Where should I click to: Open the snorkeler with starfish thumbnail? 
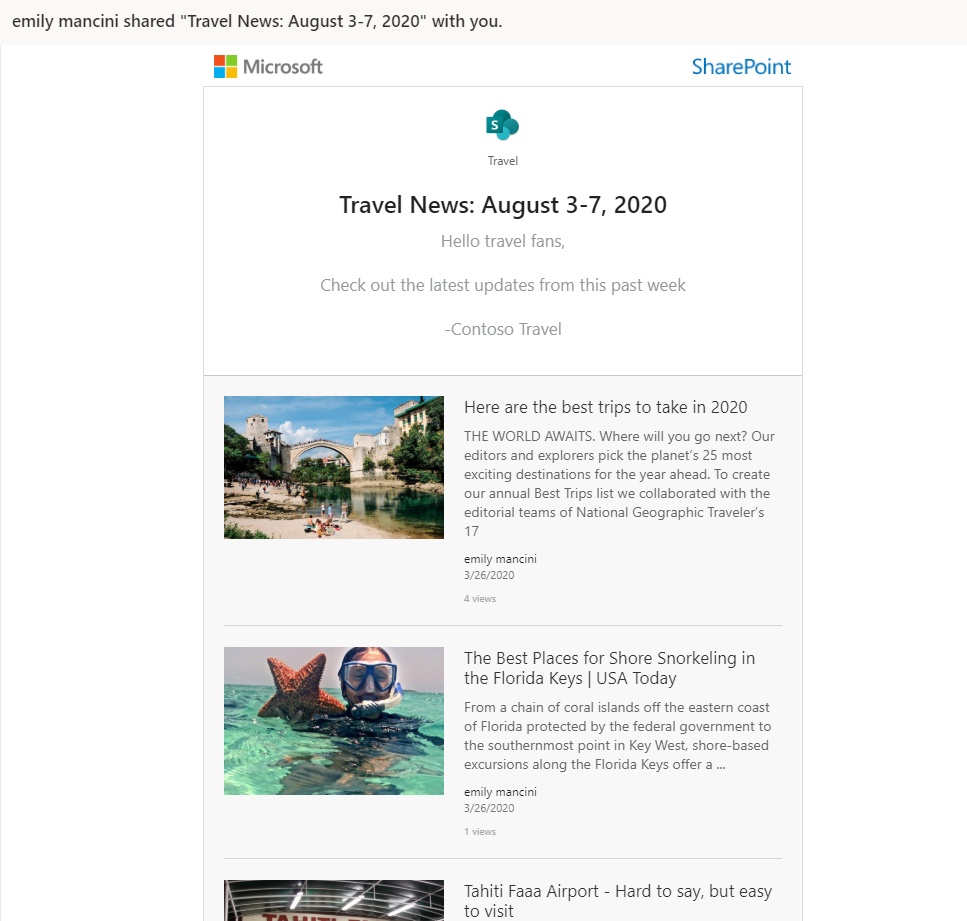[x=334, y=721]
